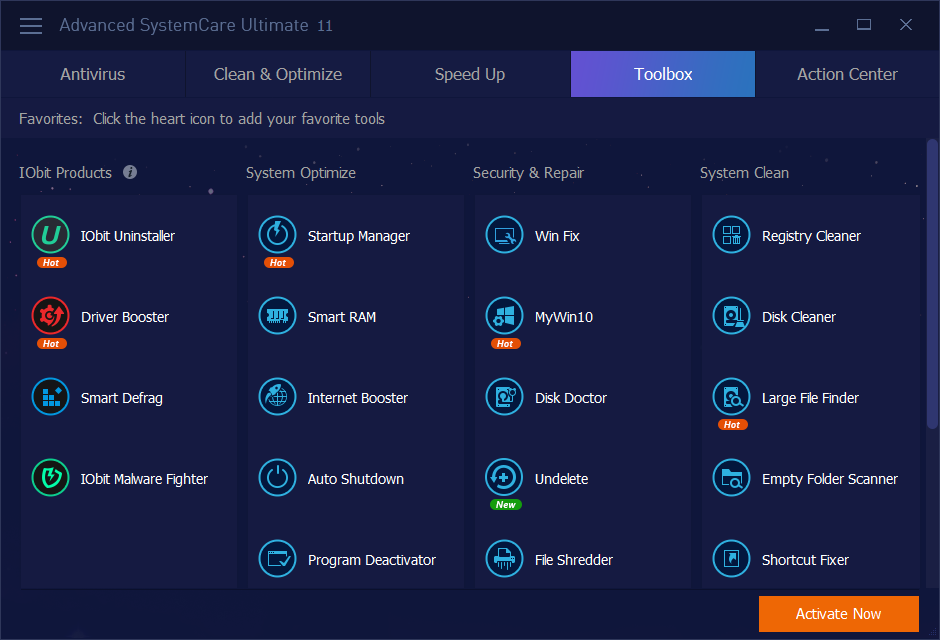Open the Undelete recovery icon
This screenshot has width=940, height=640.
tap(504, 478)
